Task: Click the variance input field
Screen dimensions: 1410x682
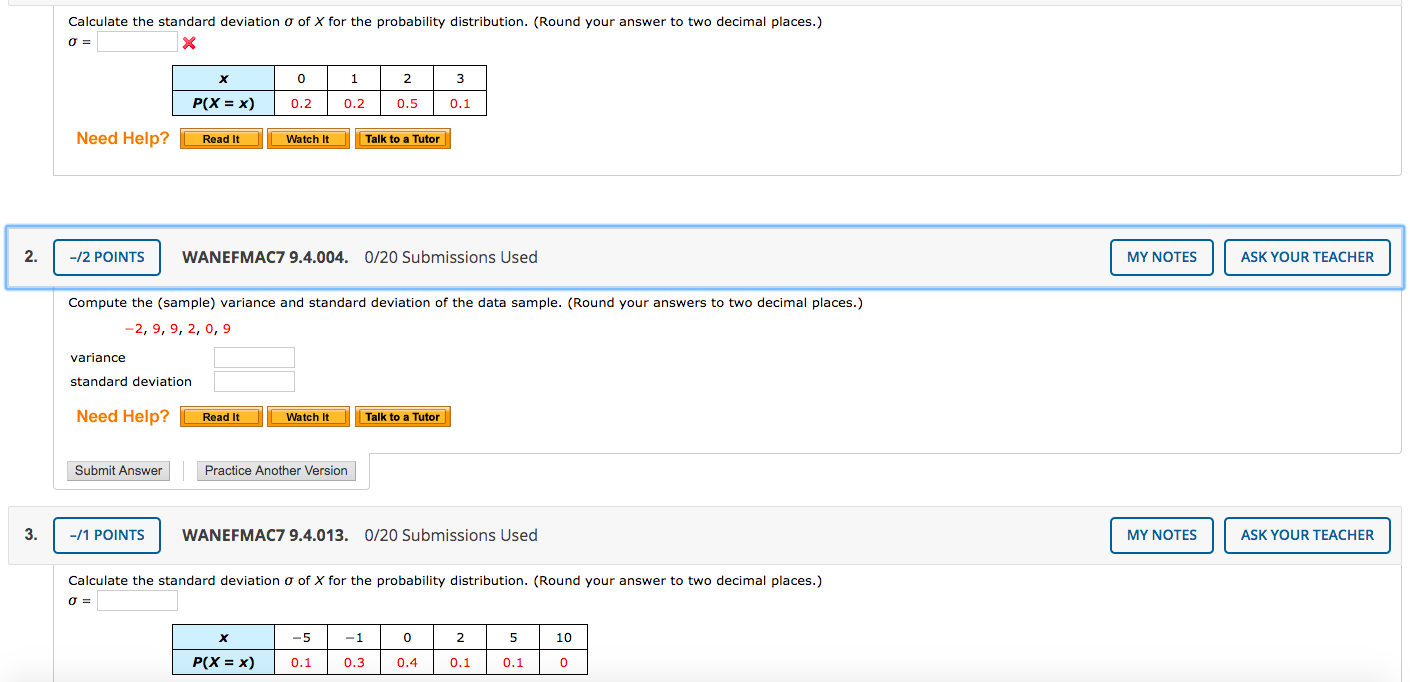Action: pyautogui.click(x=254, y=358)
